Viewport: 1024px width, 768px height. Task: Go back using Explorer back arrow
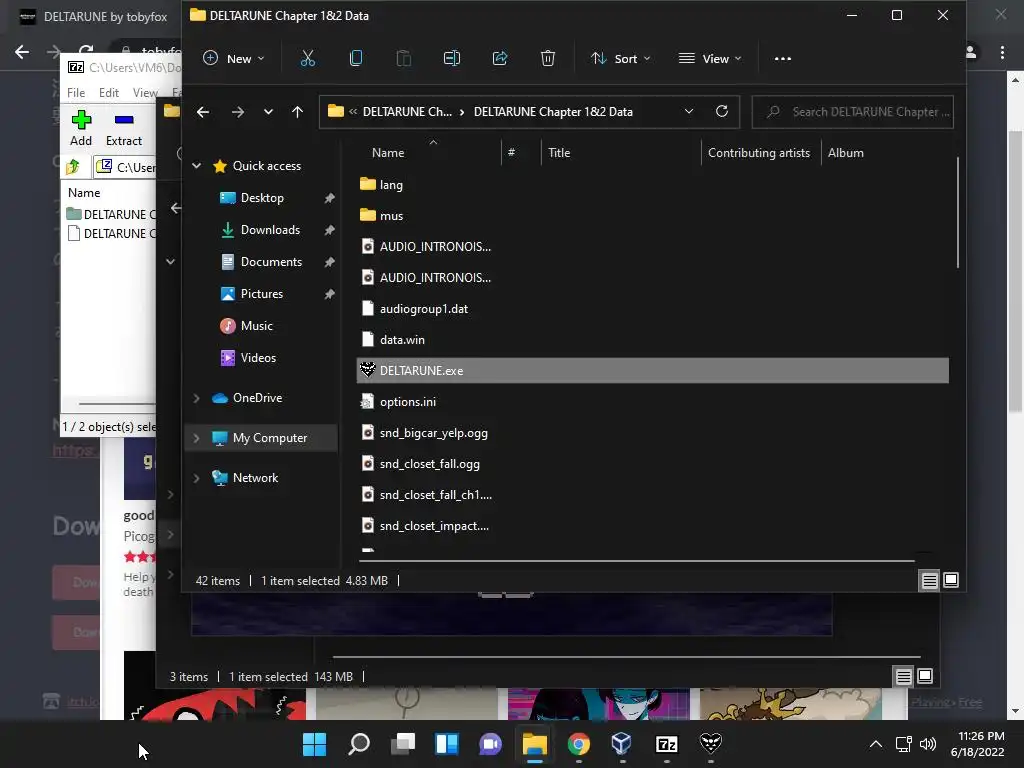click(203, 112)
